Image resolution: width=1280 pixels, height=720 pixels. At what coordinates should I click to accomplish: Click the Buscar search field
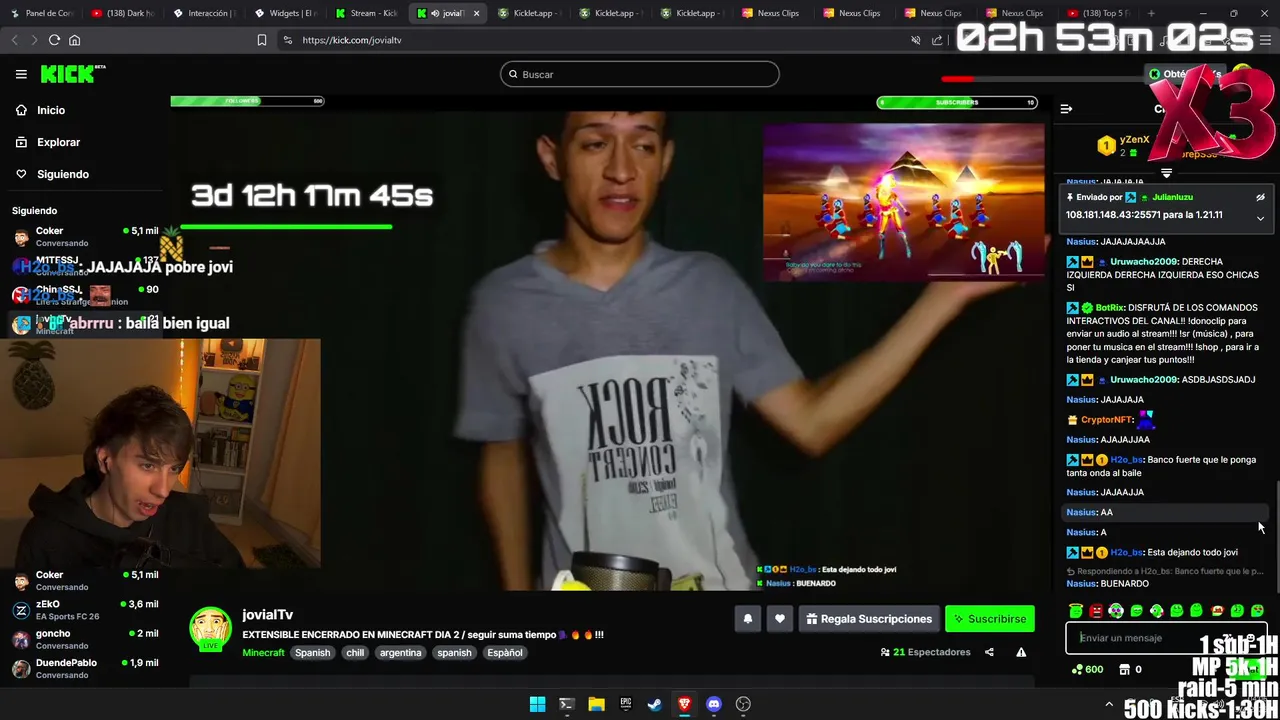click(640, 74)
